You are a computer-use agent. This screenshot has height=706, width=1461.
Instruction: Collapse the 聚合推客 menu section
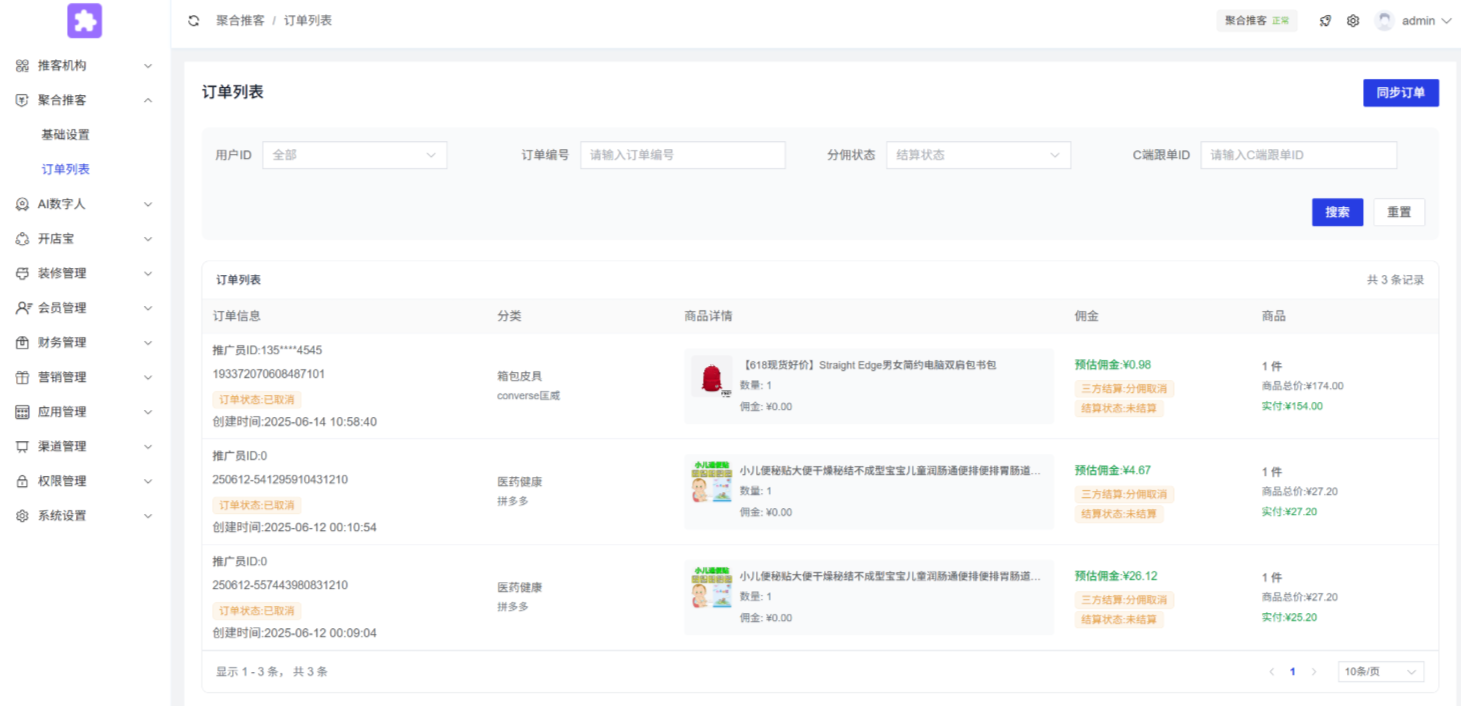(x=84, y=100)
